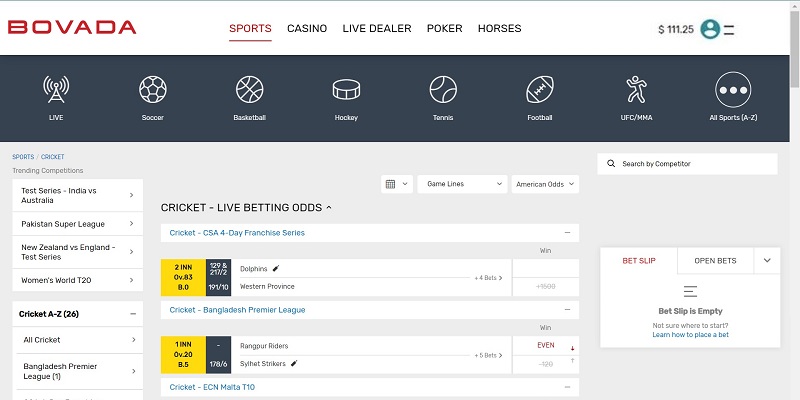Open the hamburger account menu icon
The height and width of the screenshot is (400, 800).
point(729,30)
